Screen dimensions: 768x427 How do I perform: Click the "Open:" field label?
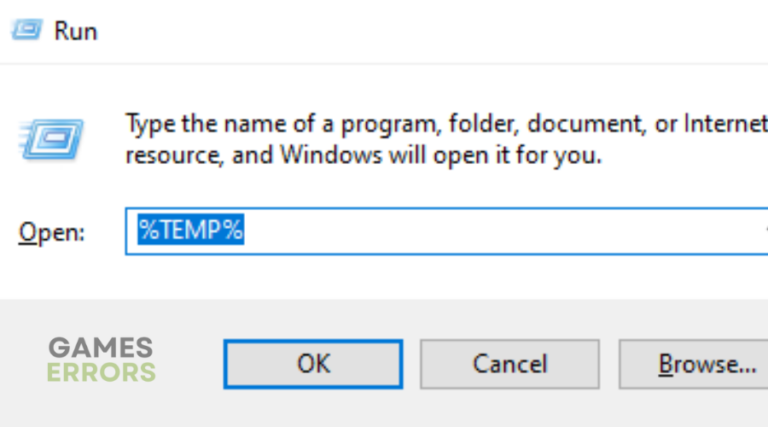[x=52, y=232]
